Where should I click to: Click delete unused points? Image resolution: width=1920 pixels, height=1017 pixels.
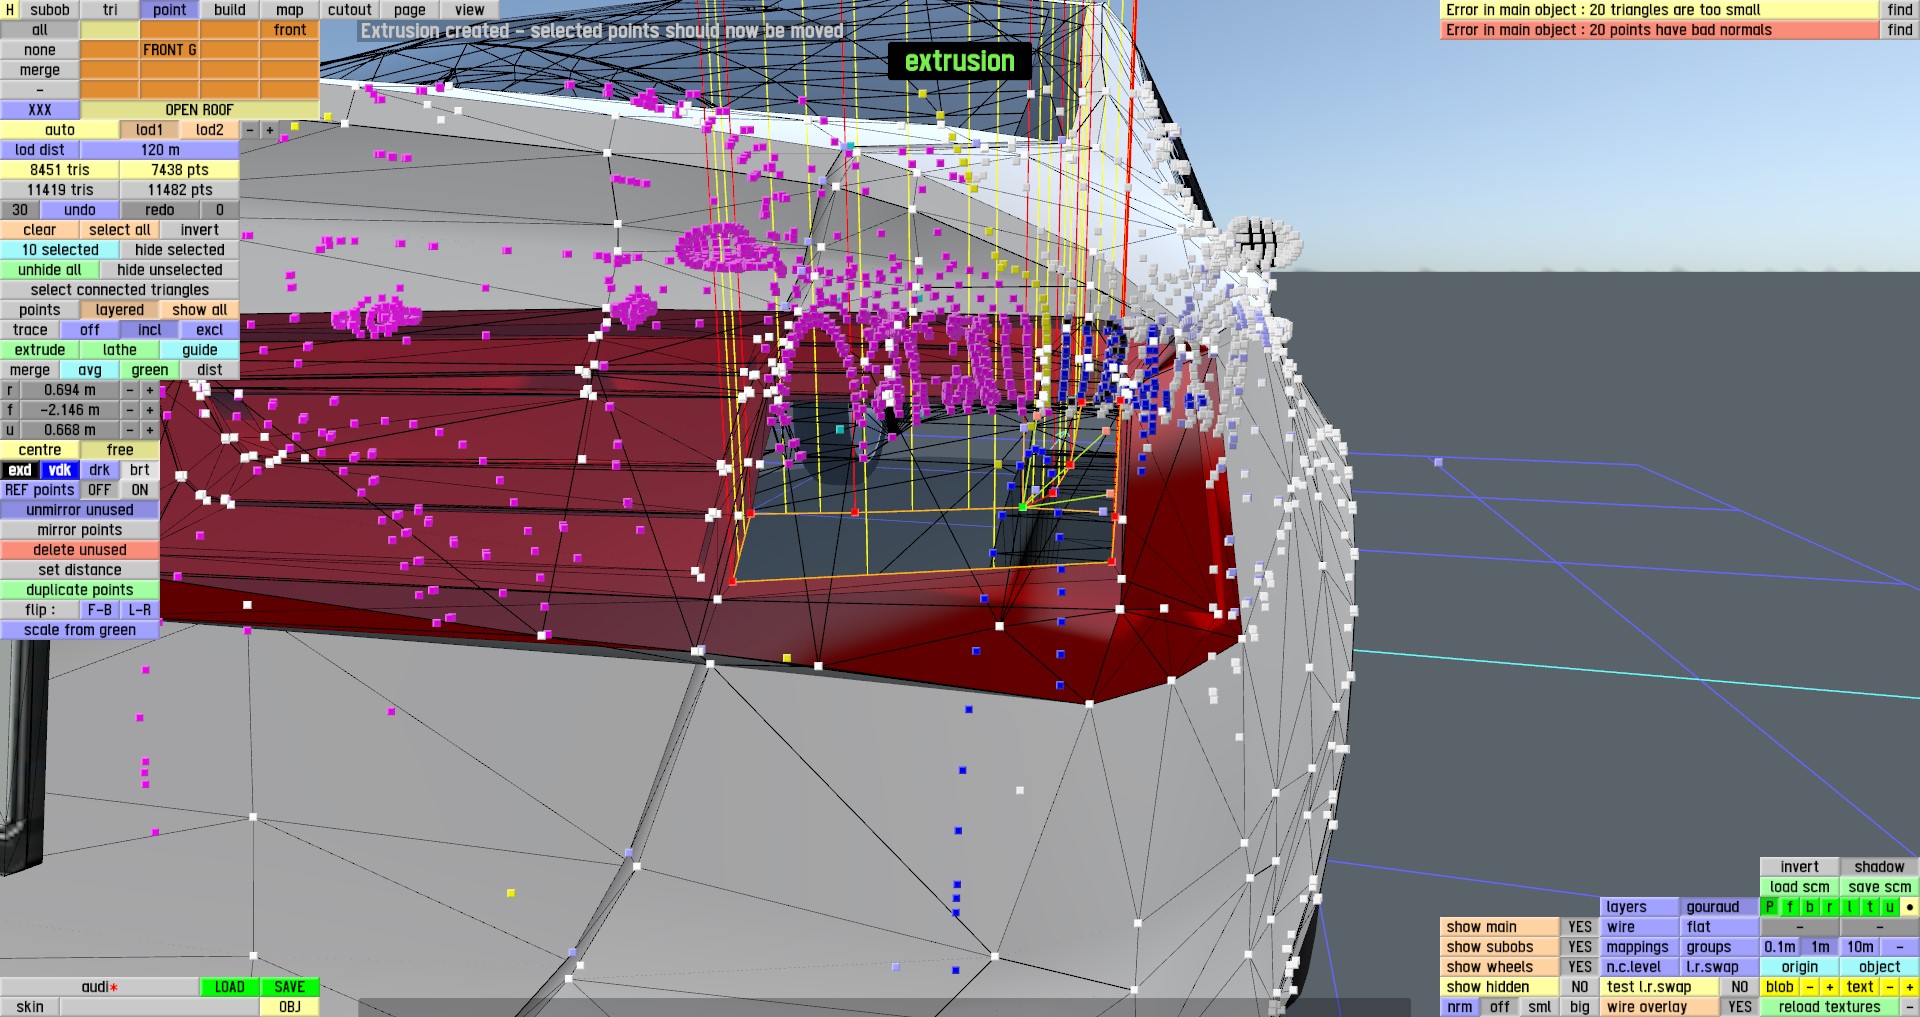pos(80,550)
